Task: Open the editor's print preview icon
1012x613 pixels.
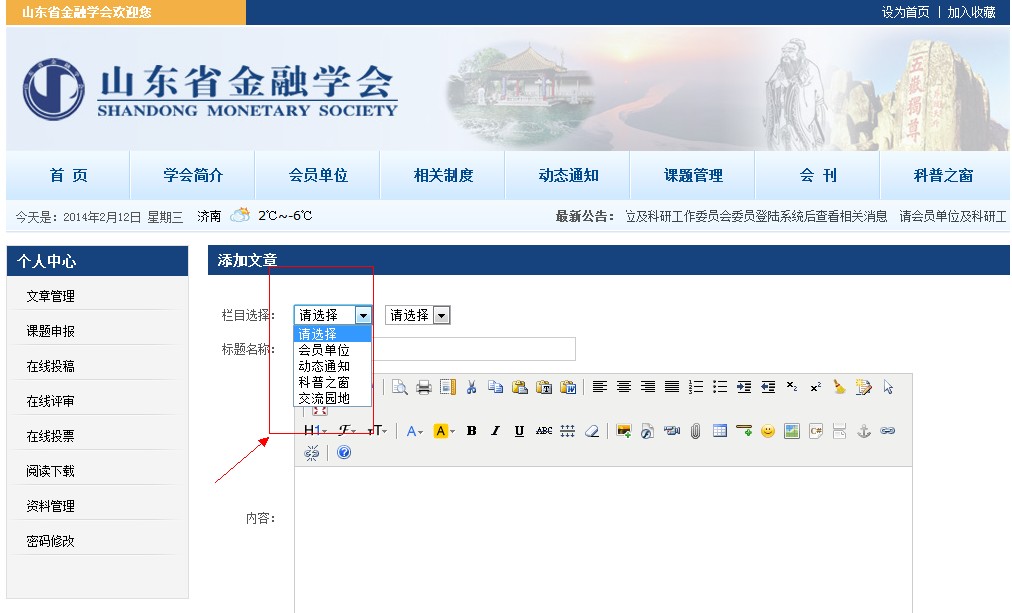Action: pyautogui.click(x=400, y=387)
